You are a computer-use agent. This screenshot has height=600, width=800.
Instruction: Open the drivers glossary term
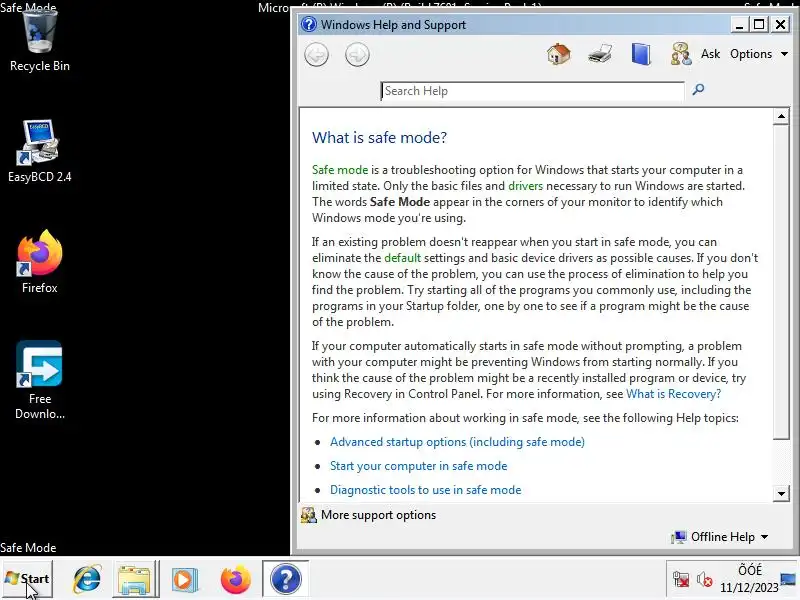[x=526, y=186]
